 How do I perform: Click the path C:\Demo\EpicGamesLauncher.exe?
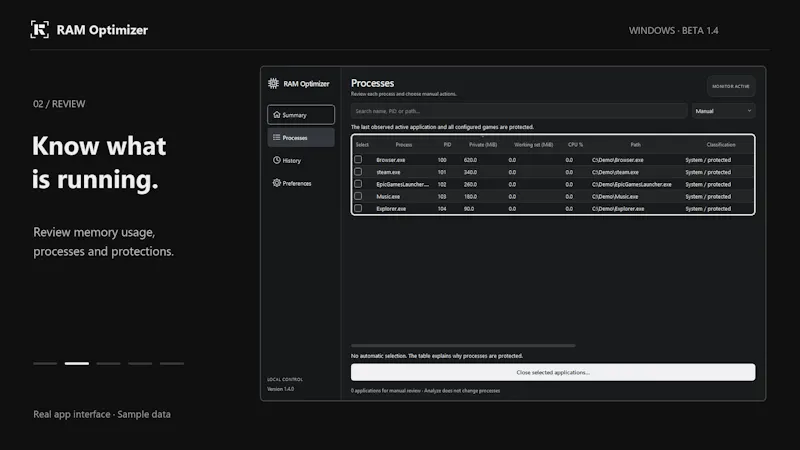coord(632,184)
